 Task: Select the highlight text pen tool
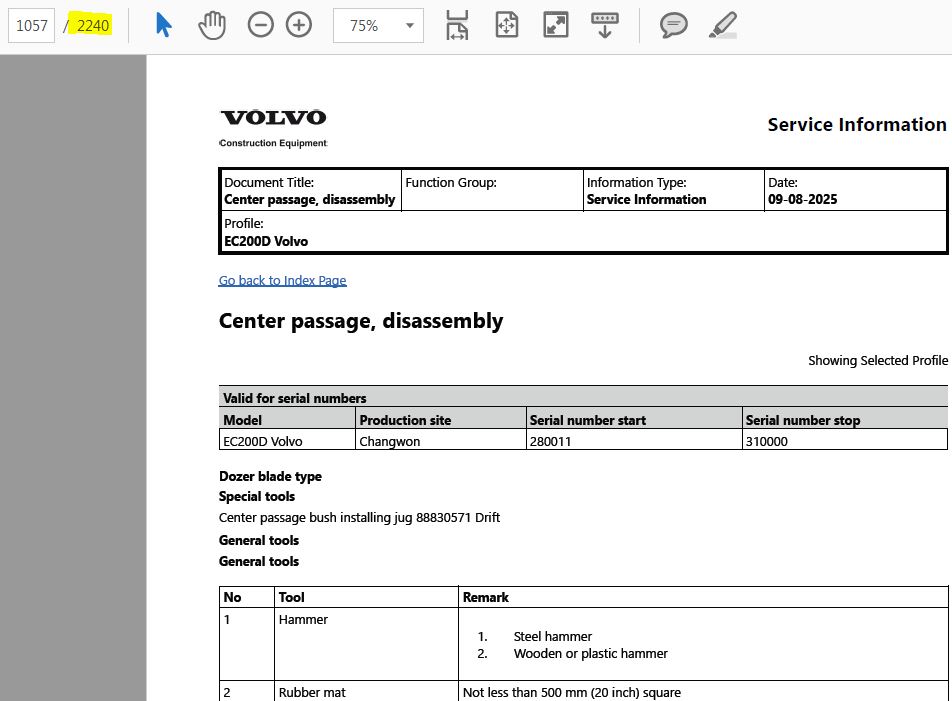(723, 25)
